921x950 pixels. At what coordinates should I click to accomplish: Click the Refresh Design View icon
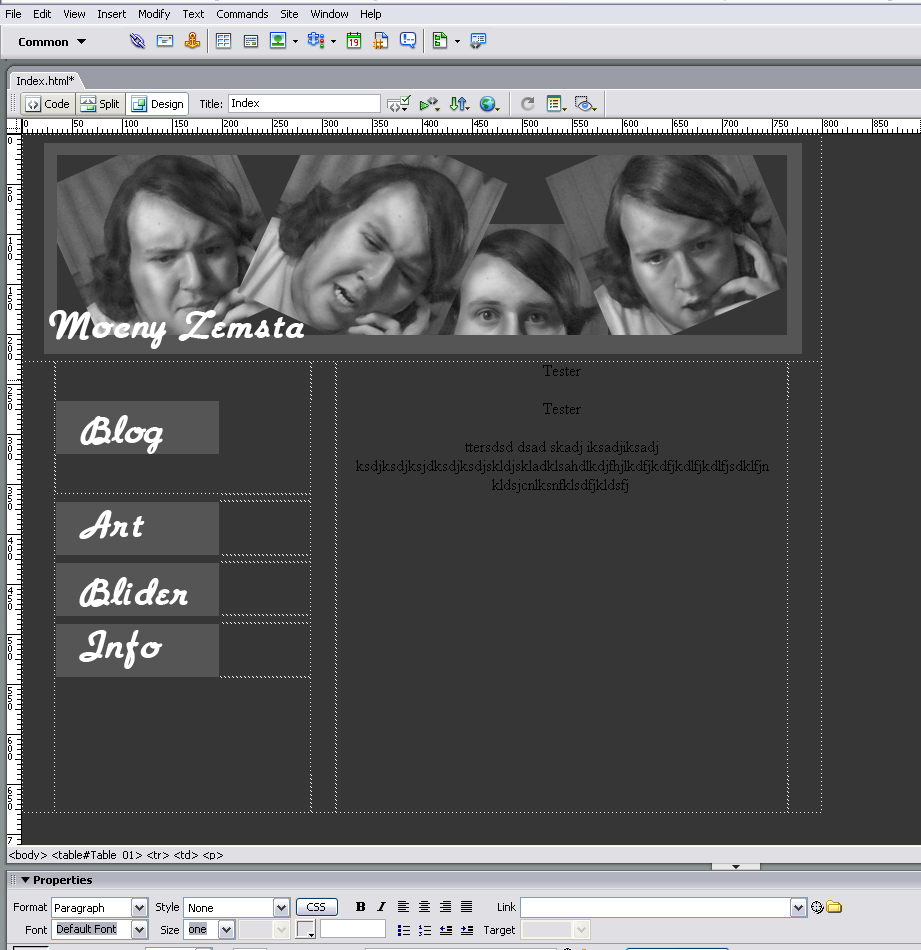point(528,104)
